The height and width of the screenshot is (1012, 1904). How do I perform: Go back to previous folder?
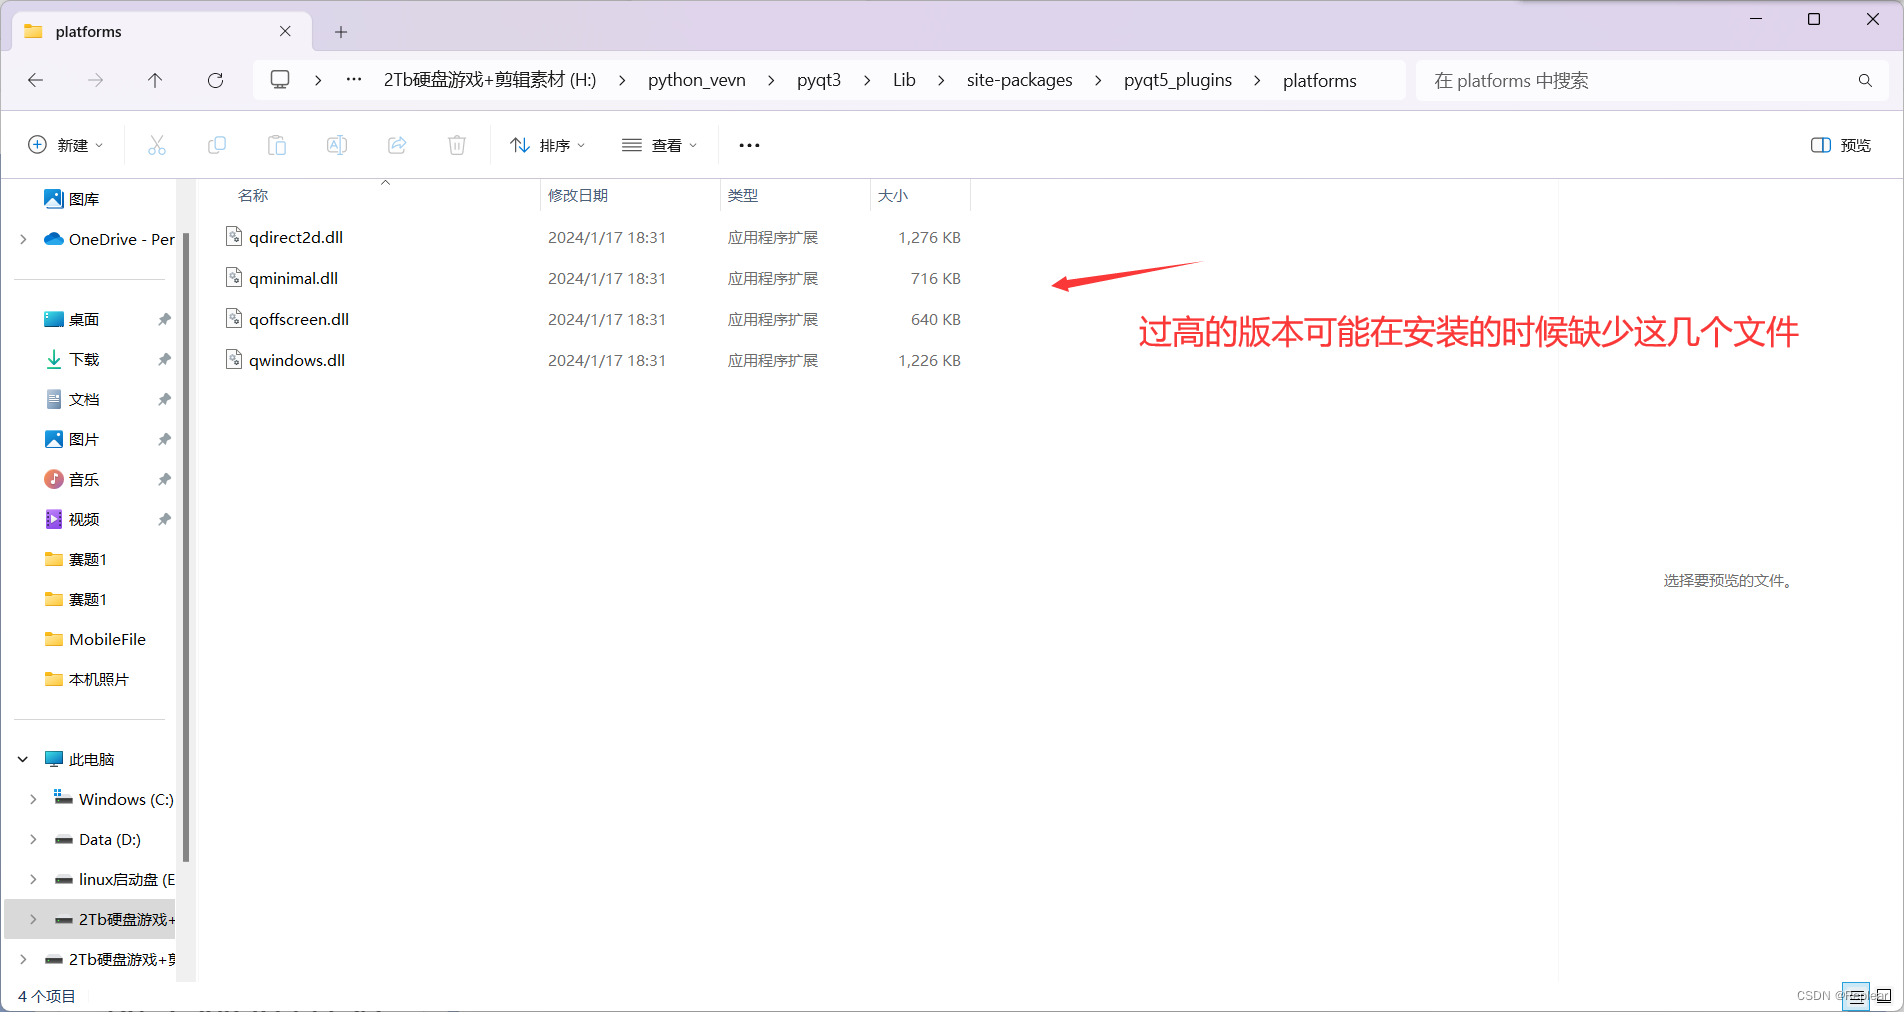click(x=36, y=80)
